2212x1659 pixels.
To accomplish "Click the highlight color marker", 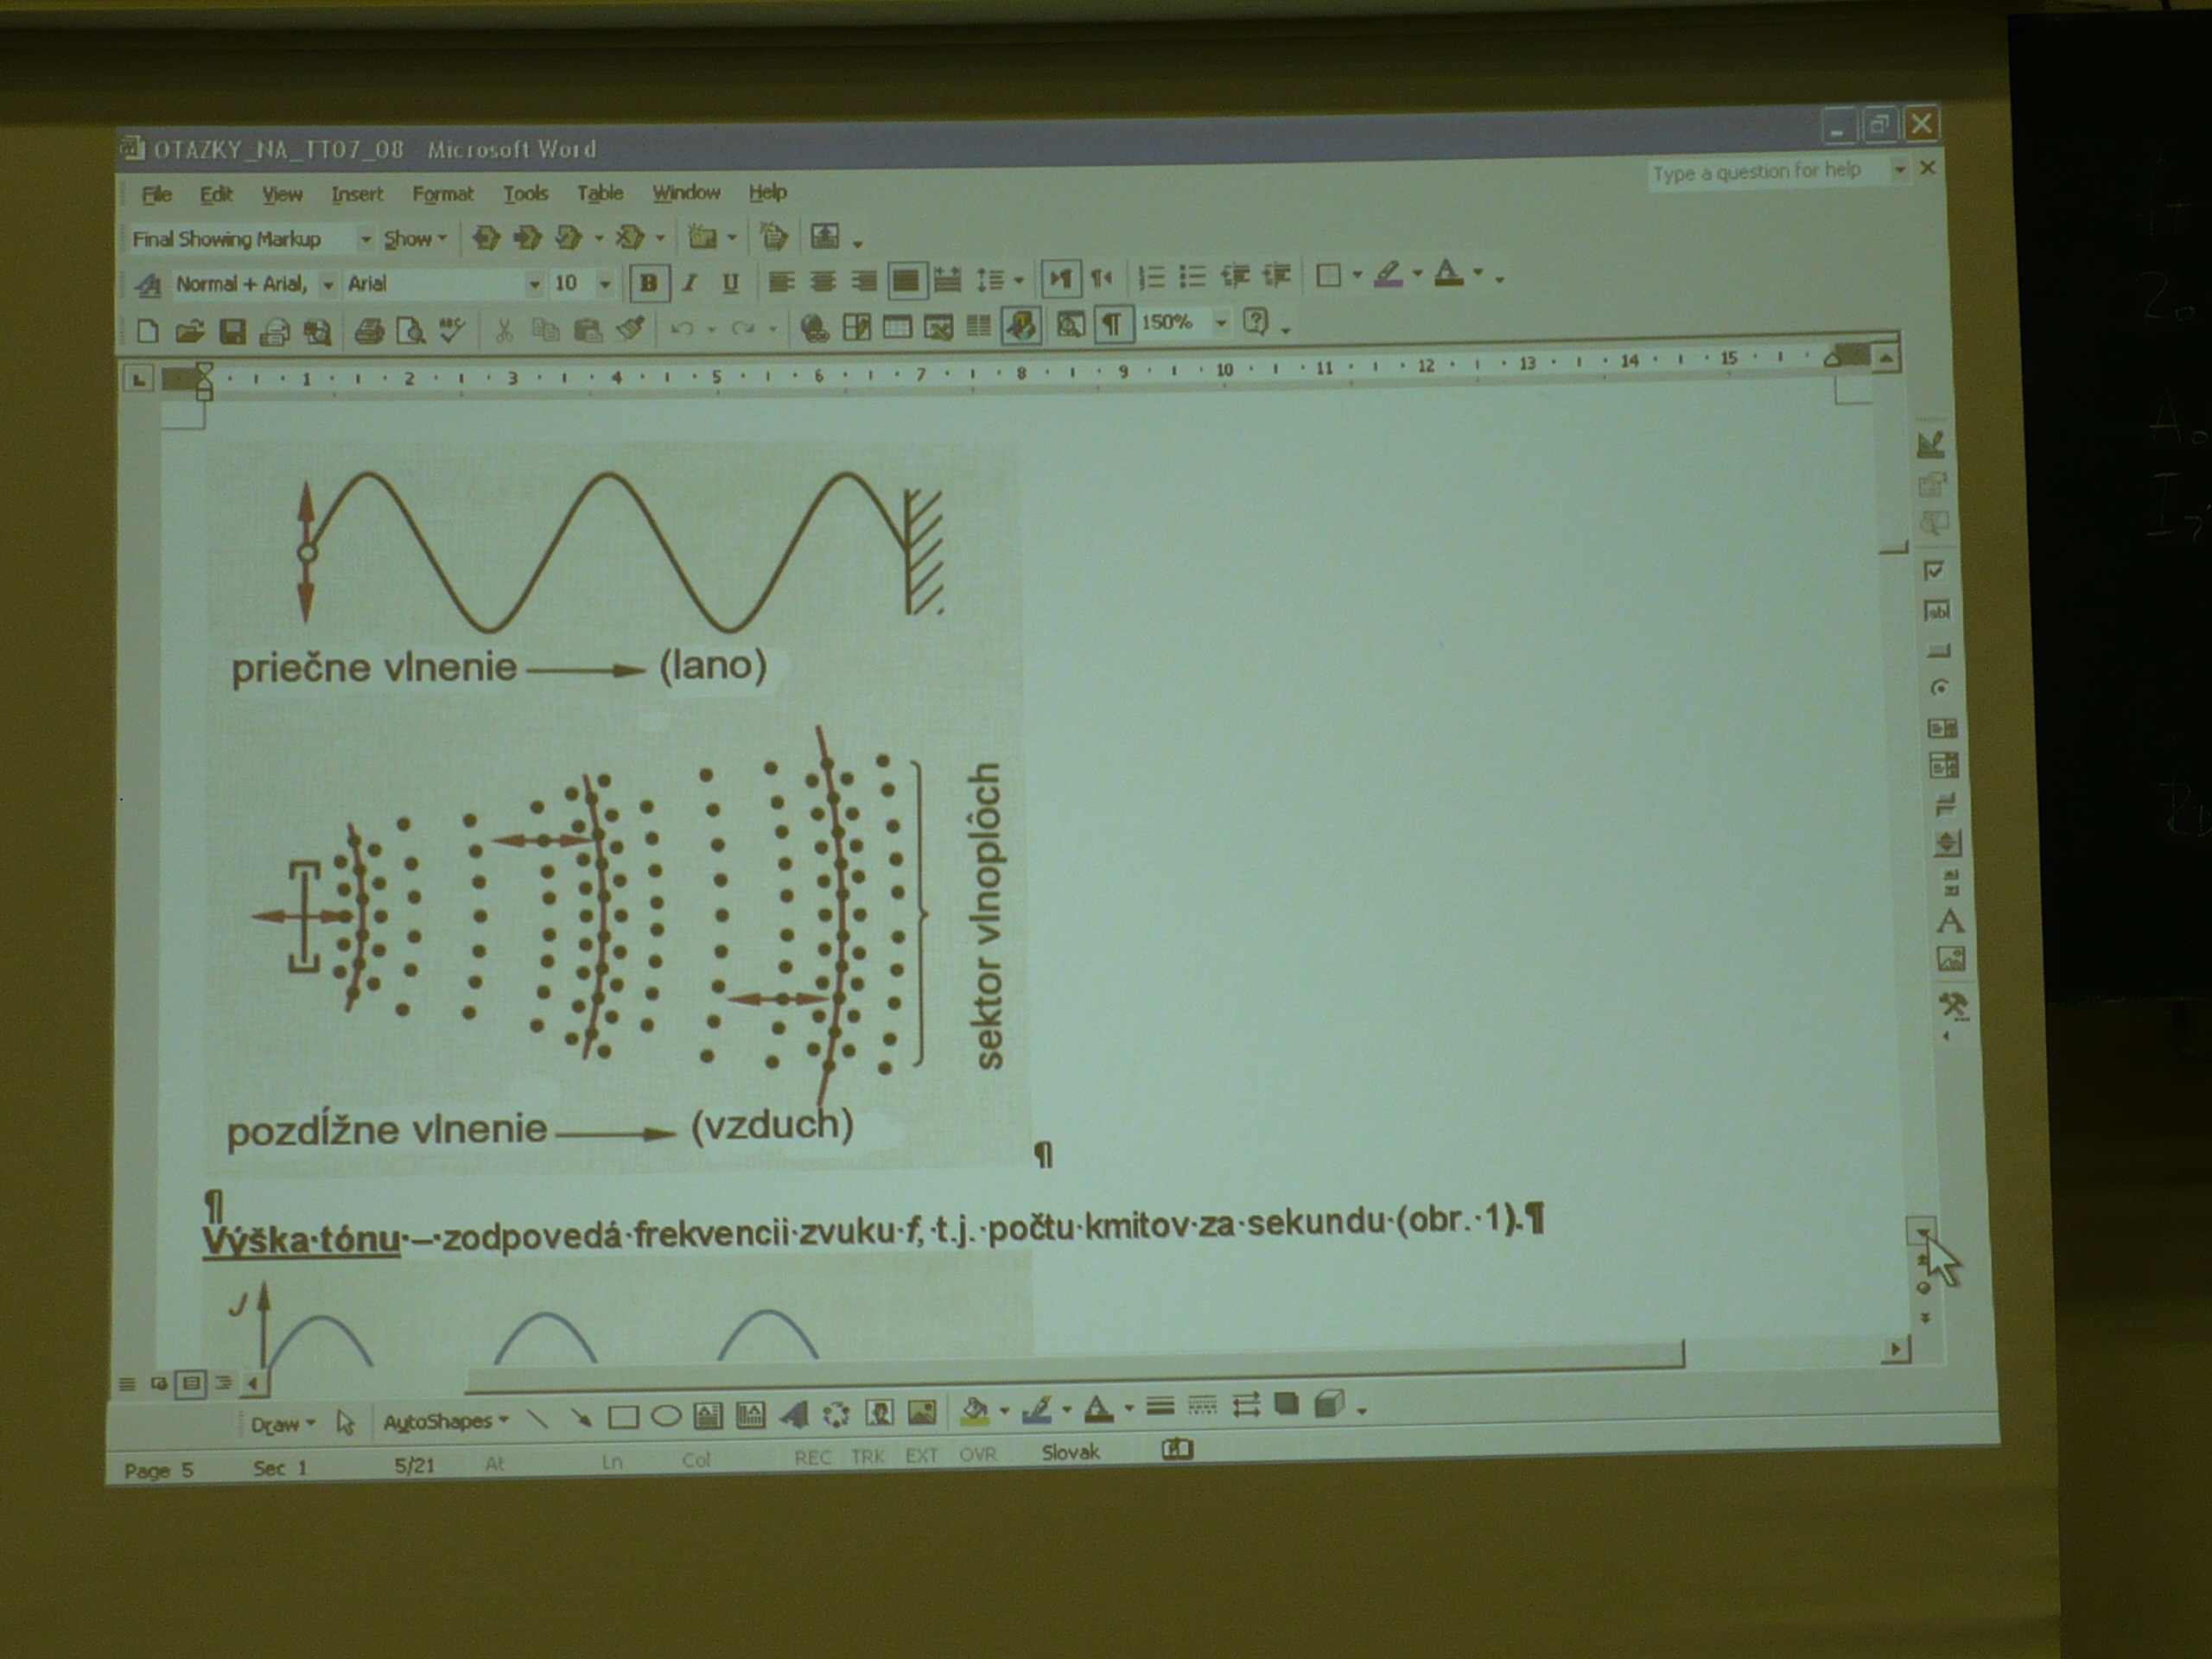I will point(1388,274).
